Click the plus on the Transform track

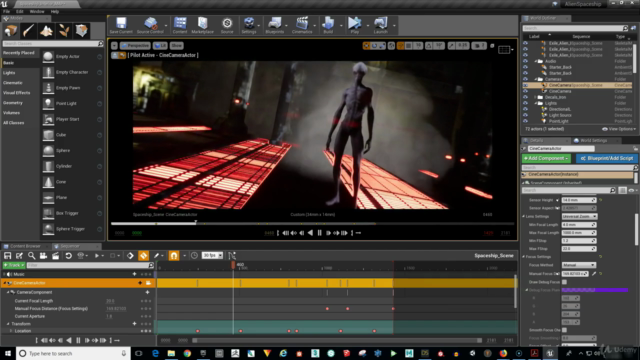click(134, 324)
